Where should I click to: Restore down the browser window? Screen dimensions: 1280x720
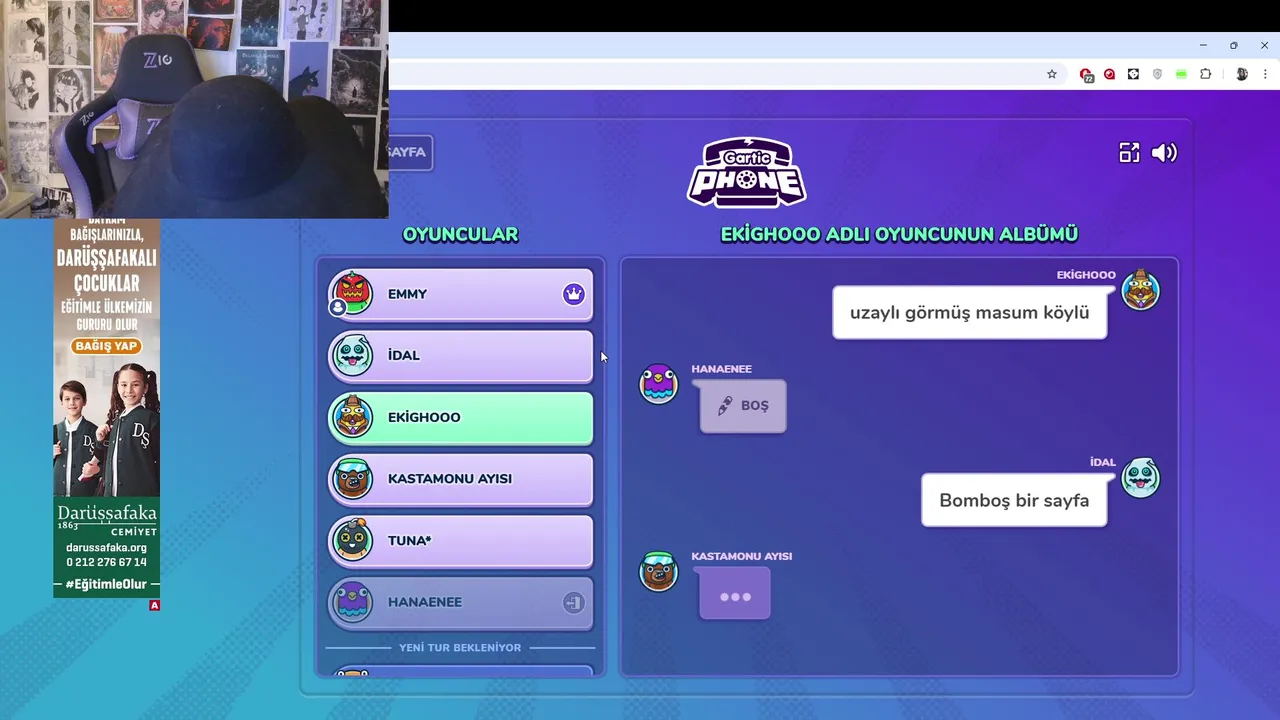pyautogui.click(x=1234, y=45)
